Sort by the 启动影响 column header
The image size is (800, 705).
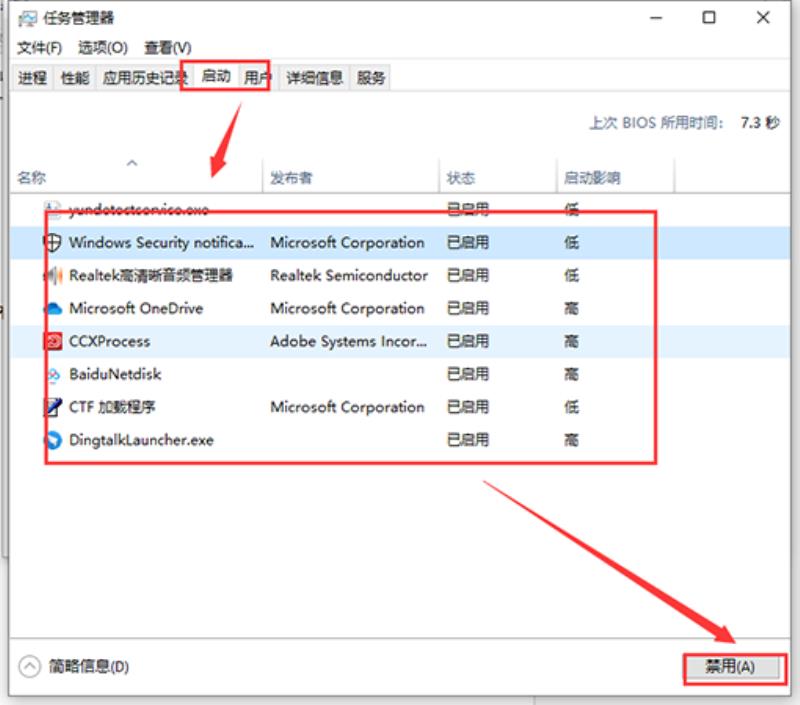tap(616, 178)
